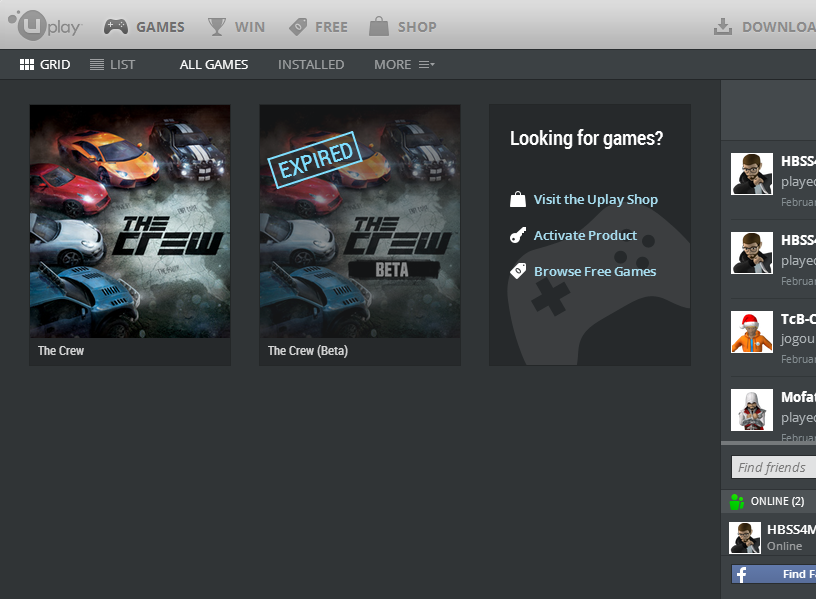816x599 pixels.
Task: Click the Mofat username in feed
Action: click(x=798, y=397)
